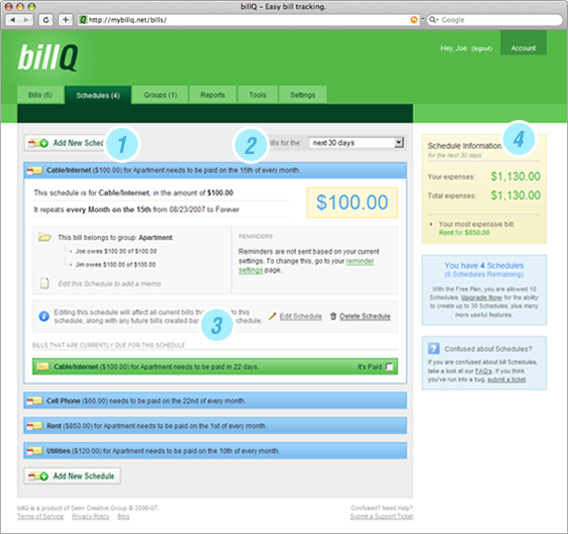Click 'Joe owes $100.00 of $100.00' text
Viewport: 568px width, 534px height.
(x=116, y=251)
